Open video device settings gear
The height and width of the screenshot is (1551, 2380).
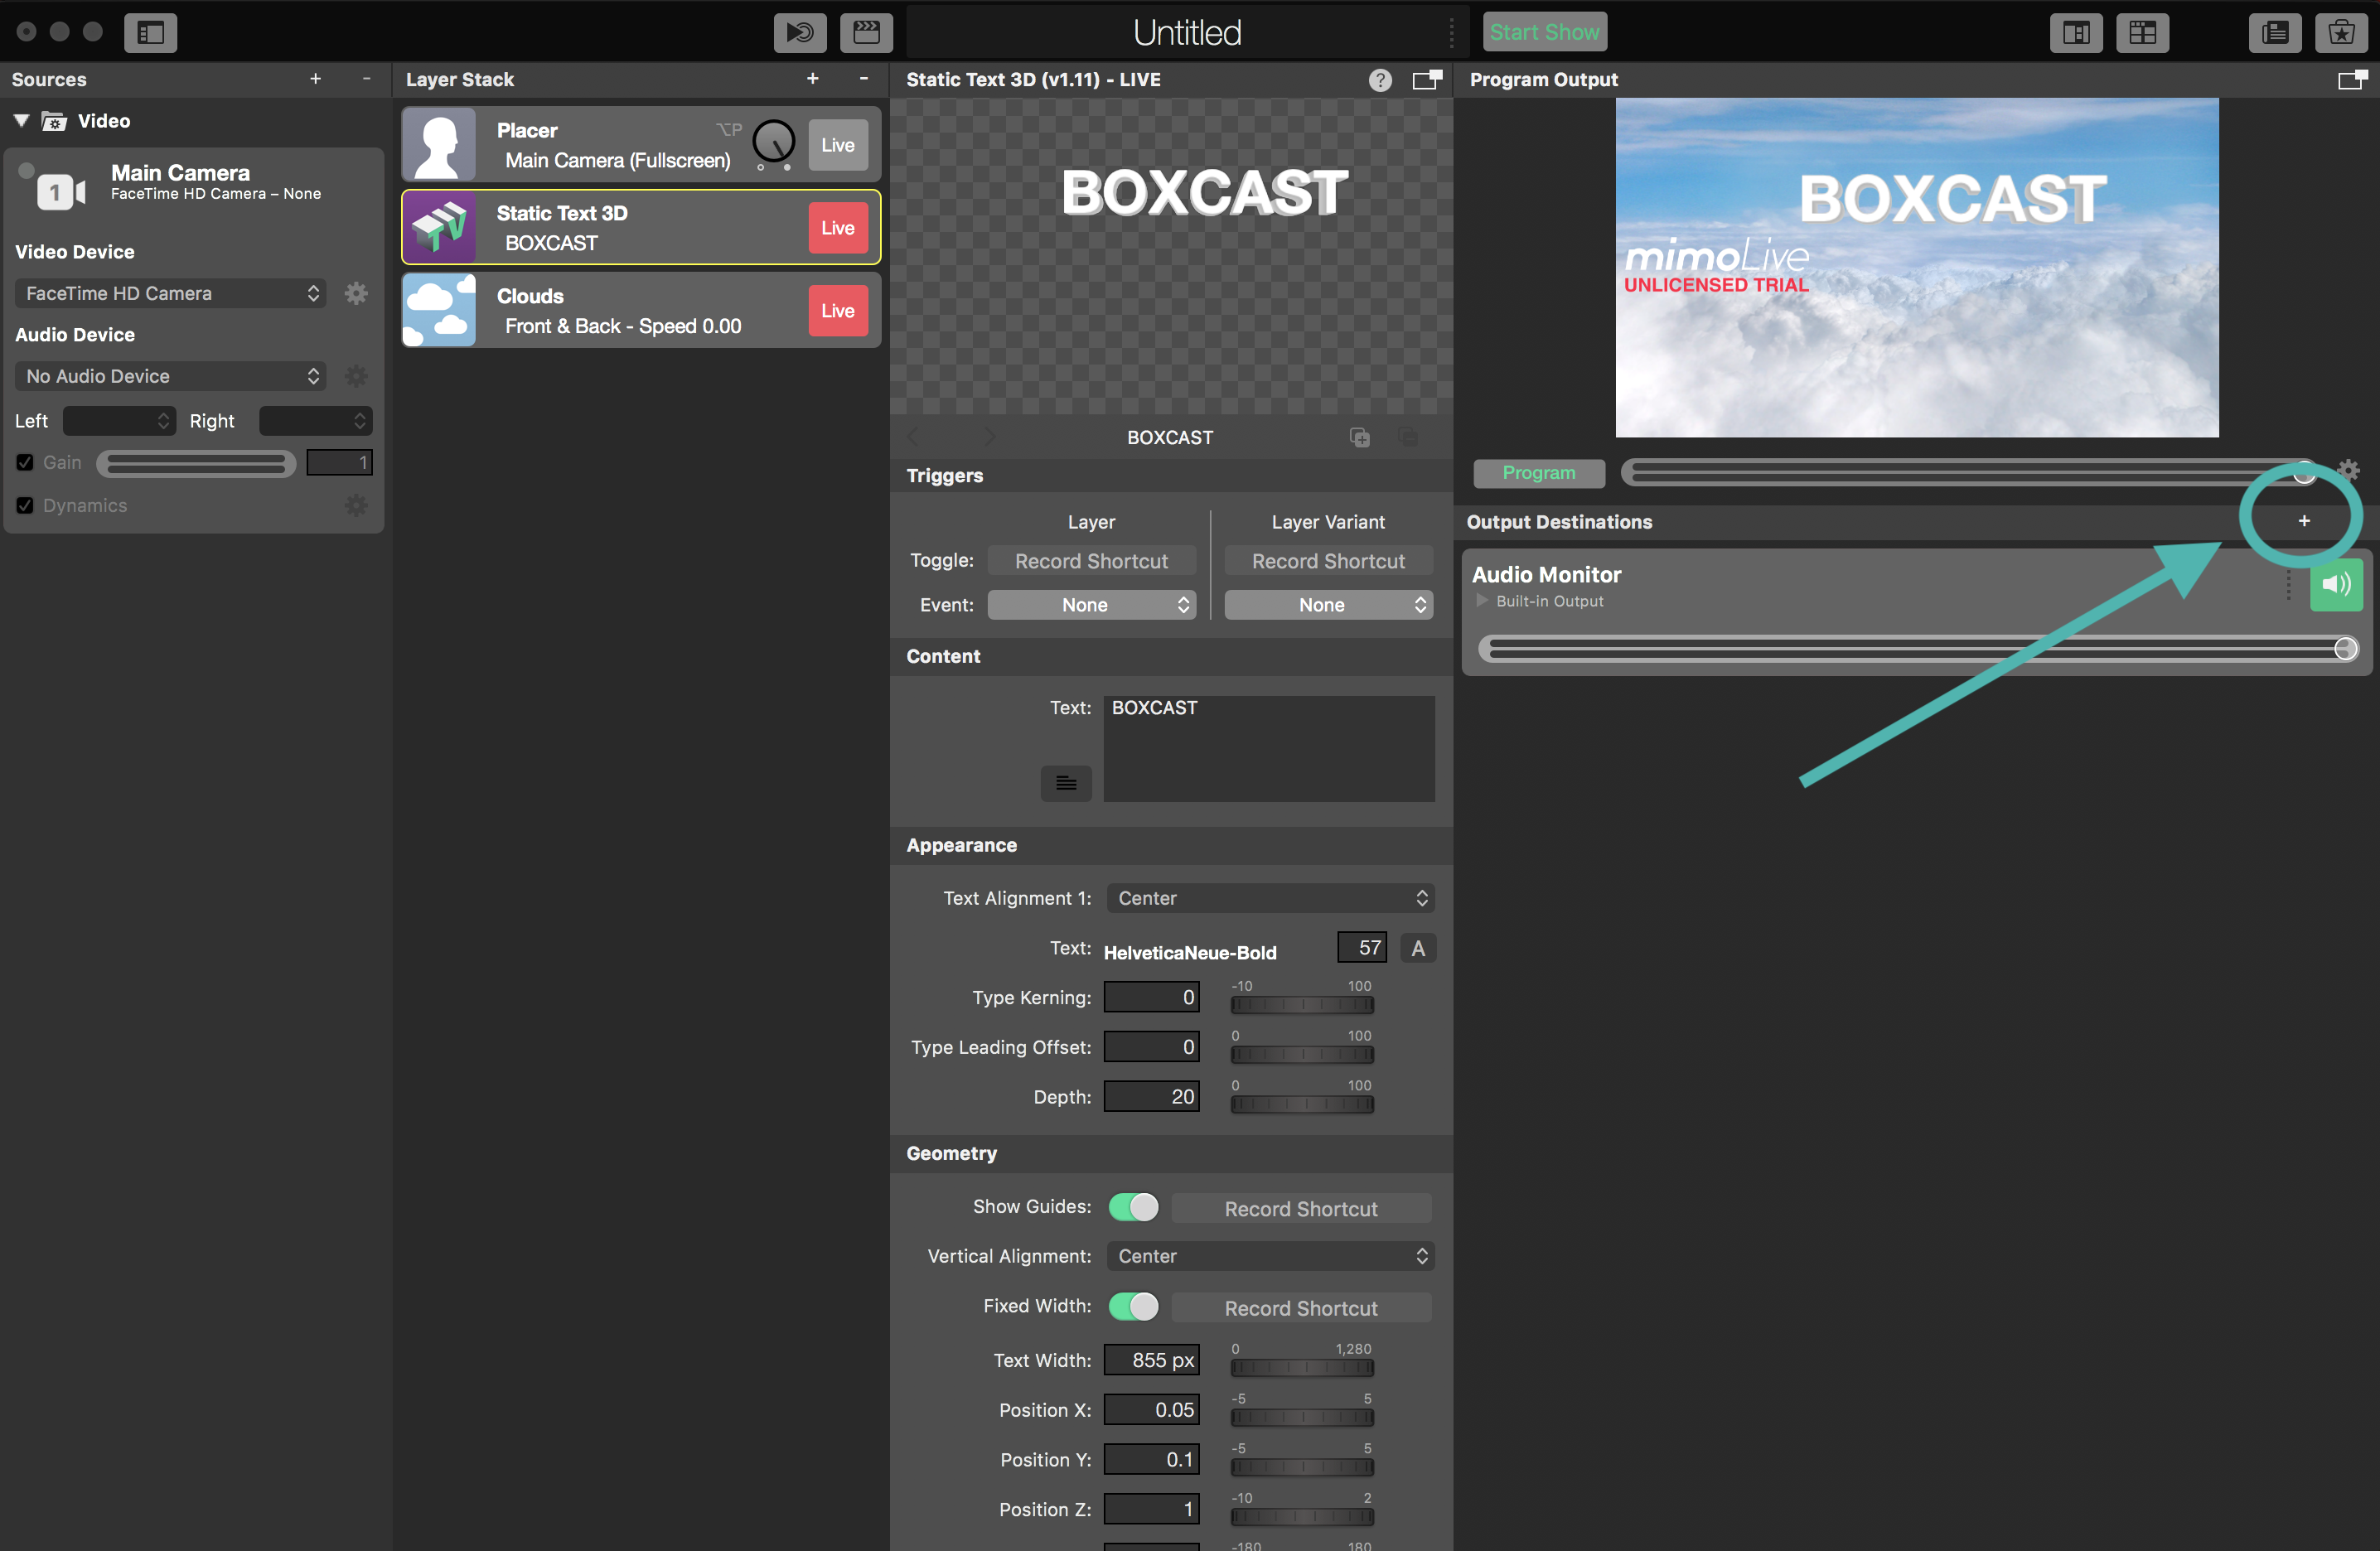pyautogui.click(x=356, y=293)
